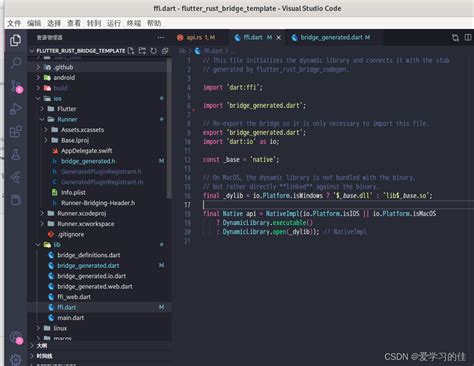Open Run and Debug view
The height and width of the screenshot is (366, 474).
15,109
